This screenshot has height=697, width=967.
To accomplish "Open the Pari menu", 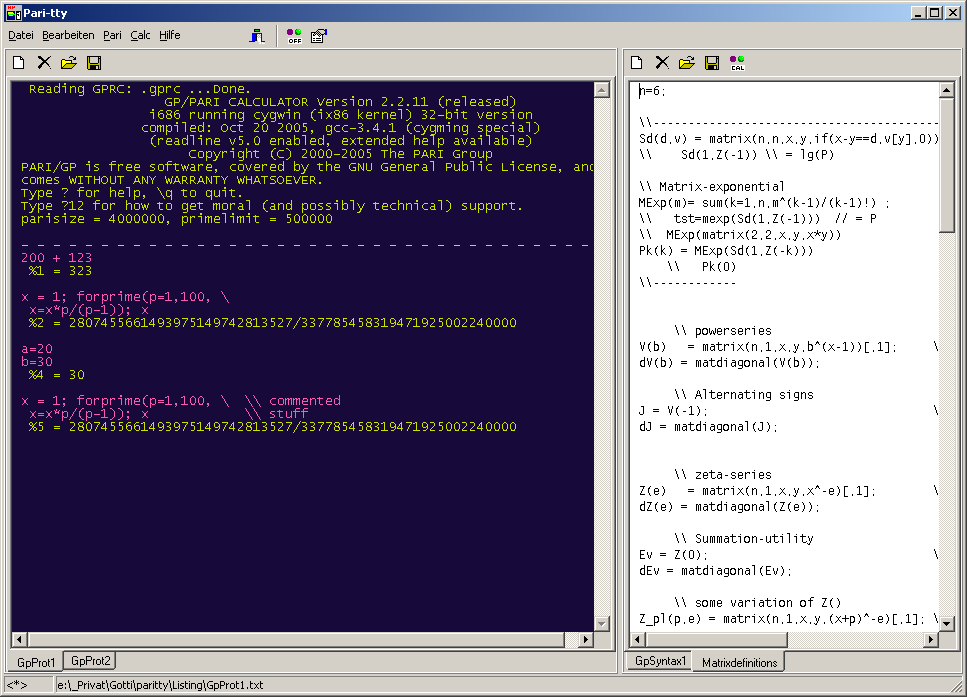I will [112, 35].
